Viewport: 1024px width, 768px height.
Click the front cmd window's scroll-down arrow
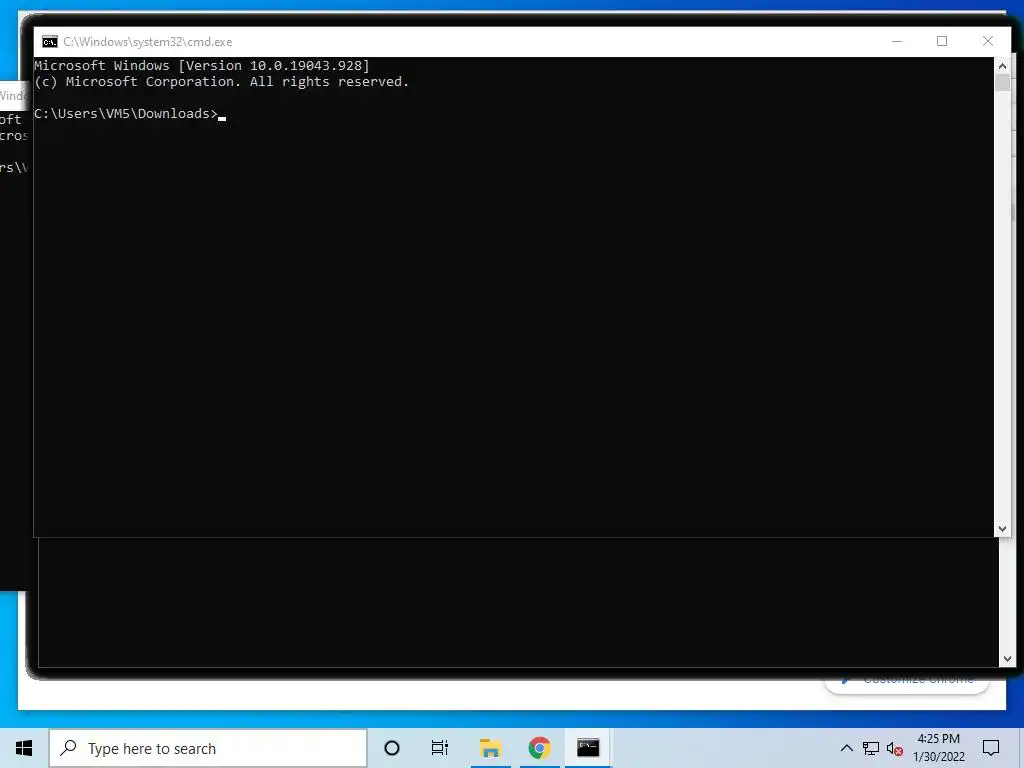[x=1002, y=529]
